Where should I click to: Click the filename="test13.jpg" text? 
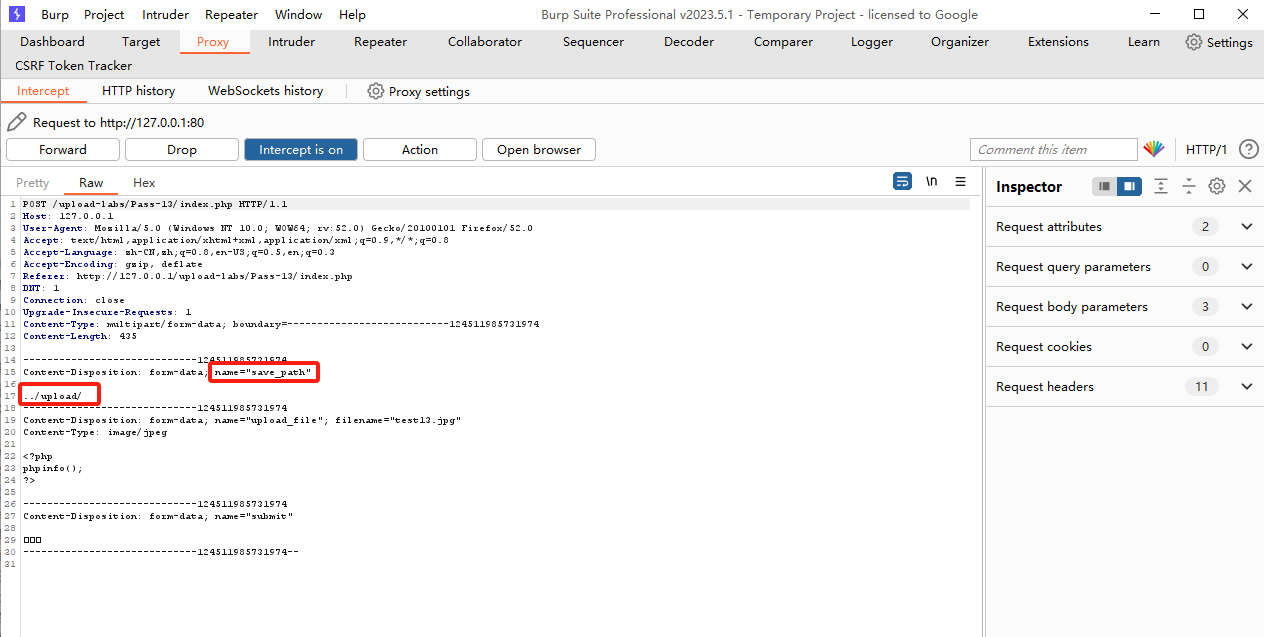click(x=398, y=420)
